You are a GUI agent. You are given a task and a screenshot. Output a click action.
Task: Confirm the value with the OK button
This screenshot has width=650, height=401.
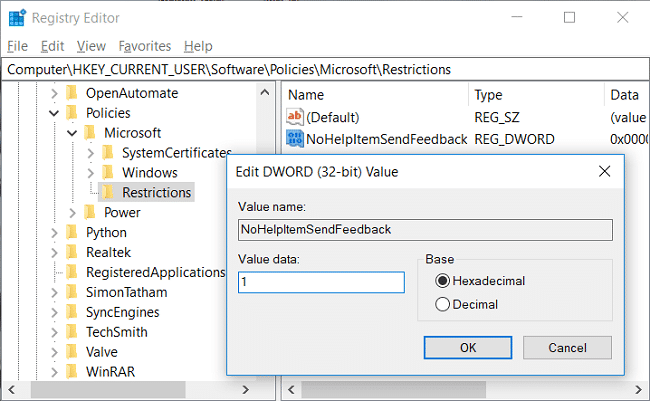468,348
